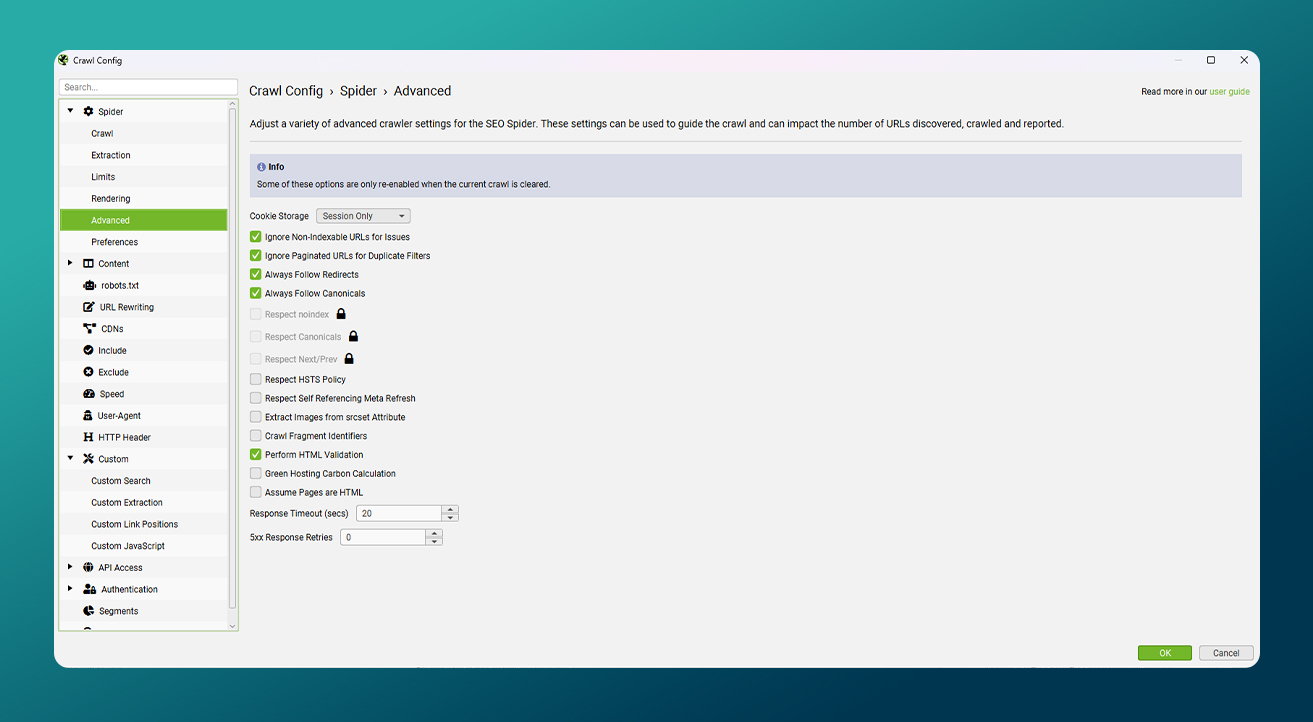Open Speed settings via gauge icon
The width and height of the screenshot is (1313, 722).
pyautogui.click(x=89, y=394)
